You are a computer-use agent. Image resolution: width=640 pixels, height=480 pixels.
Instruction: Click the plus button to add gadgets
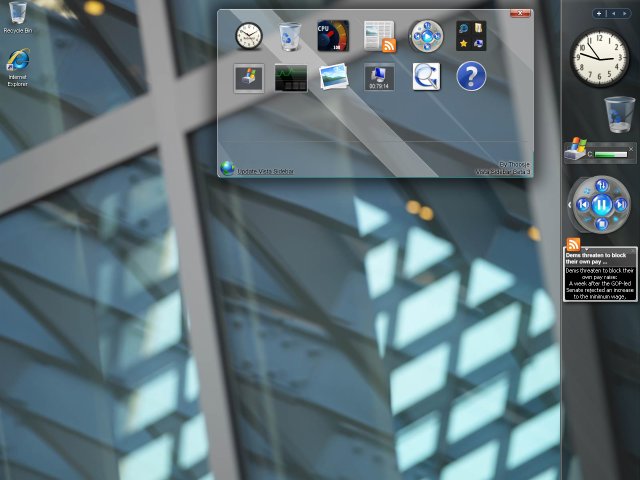598,14
